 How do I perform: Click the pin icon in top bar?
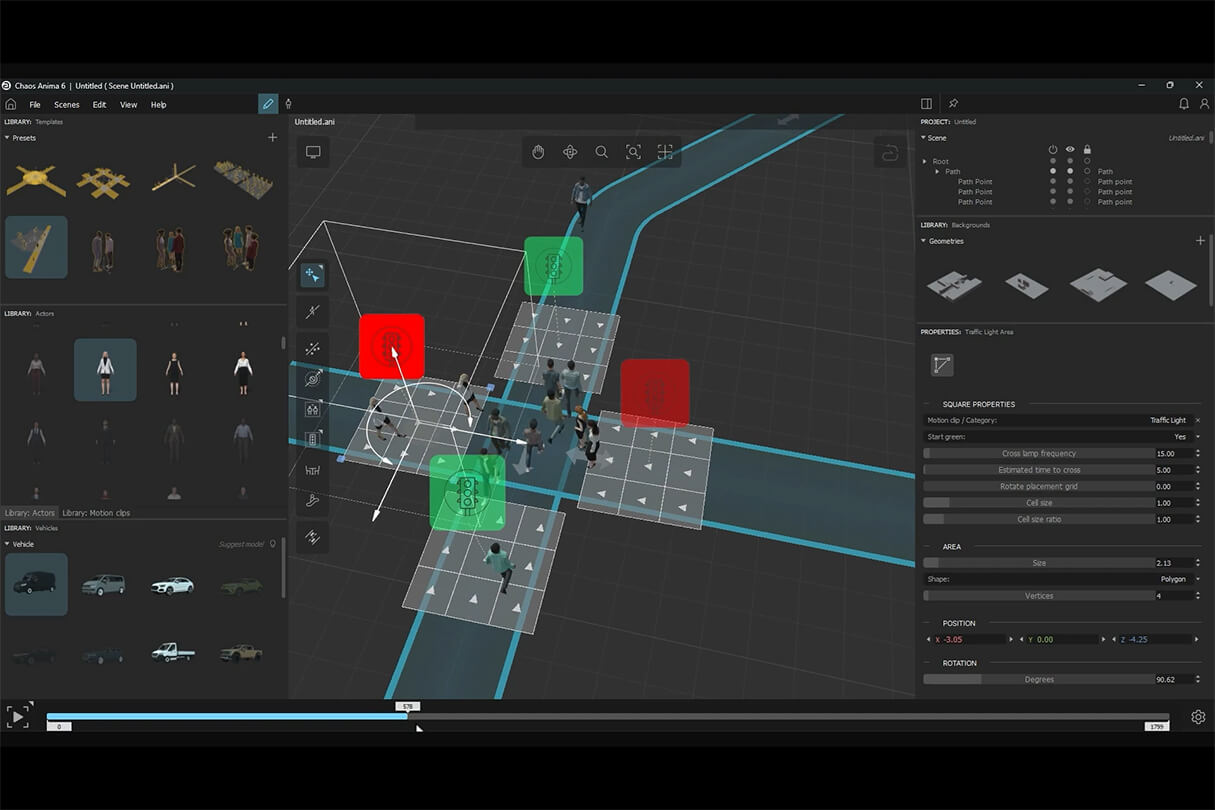(x=953, y=104)
